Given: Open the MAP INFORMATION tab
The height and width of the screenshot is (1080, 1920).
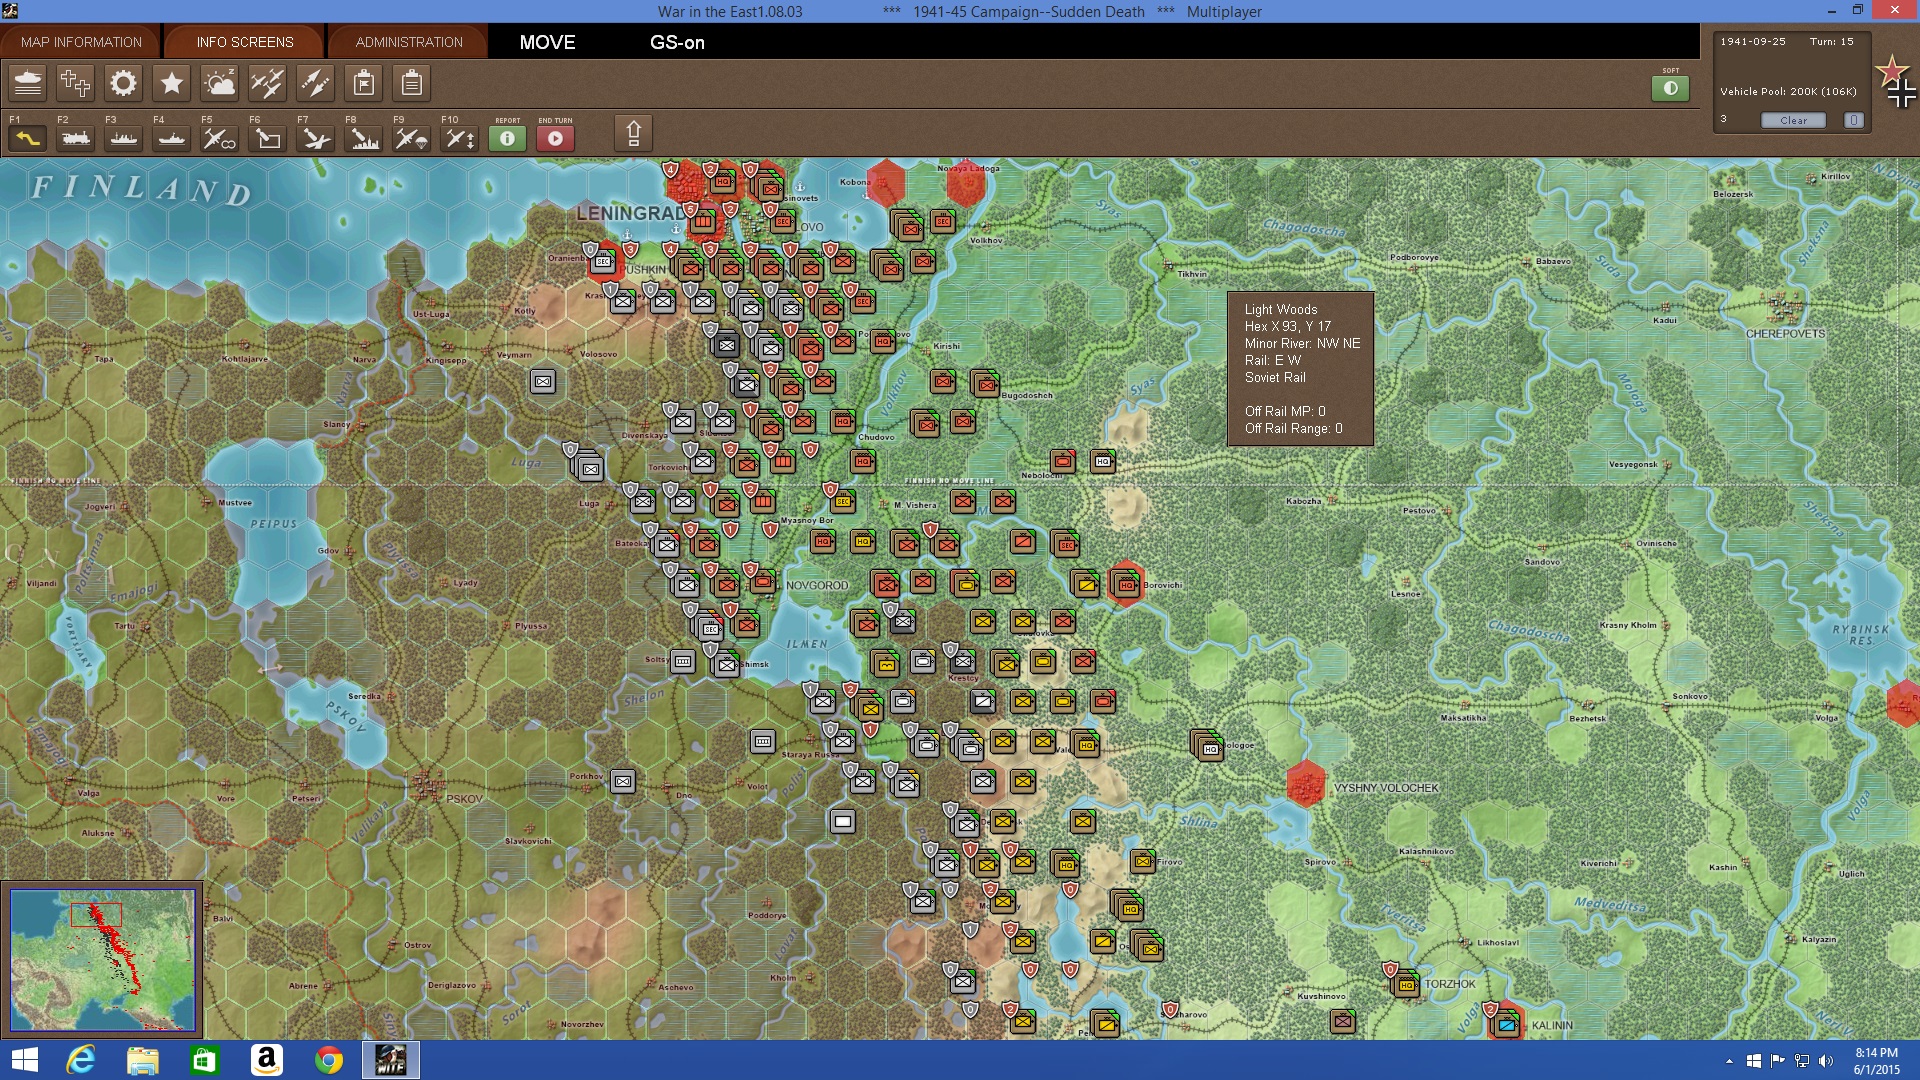Looking at the screenshot, I should [81, 42].
